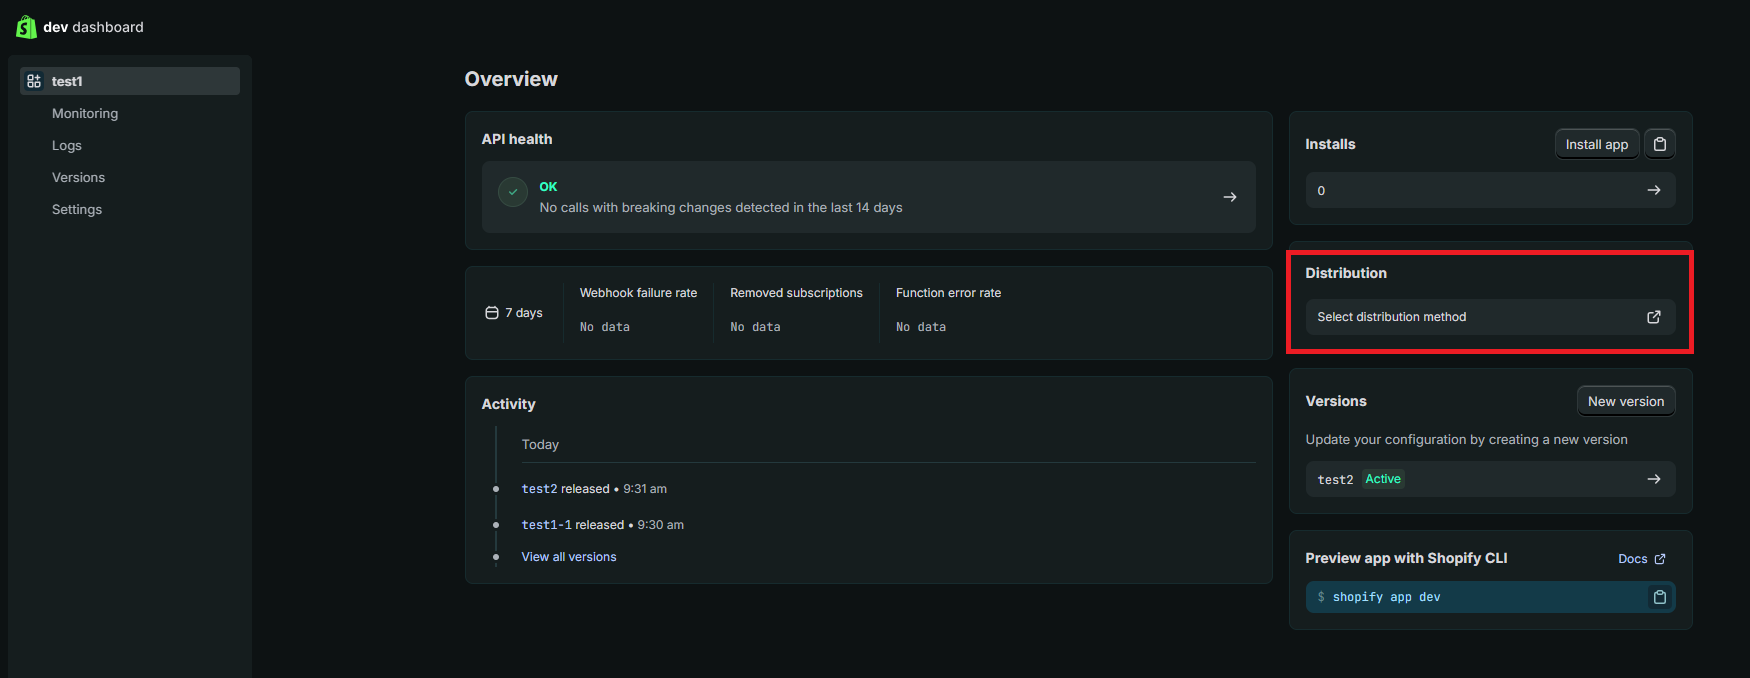Click external link icon in Distribution row
The width and height of the screenshot is (1750, 678).
pyautogui.click(x=1653, y=317)
